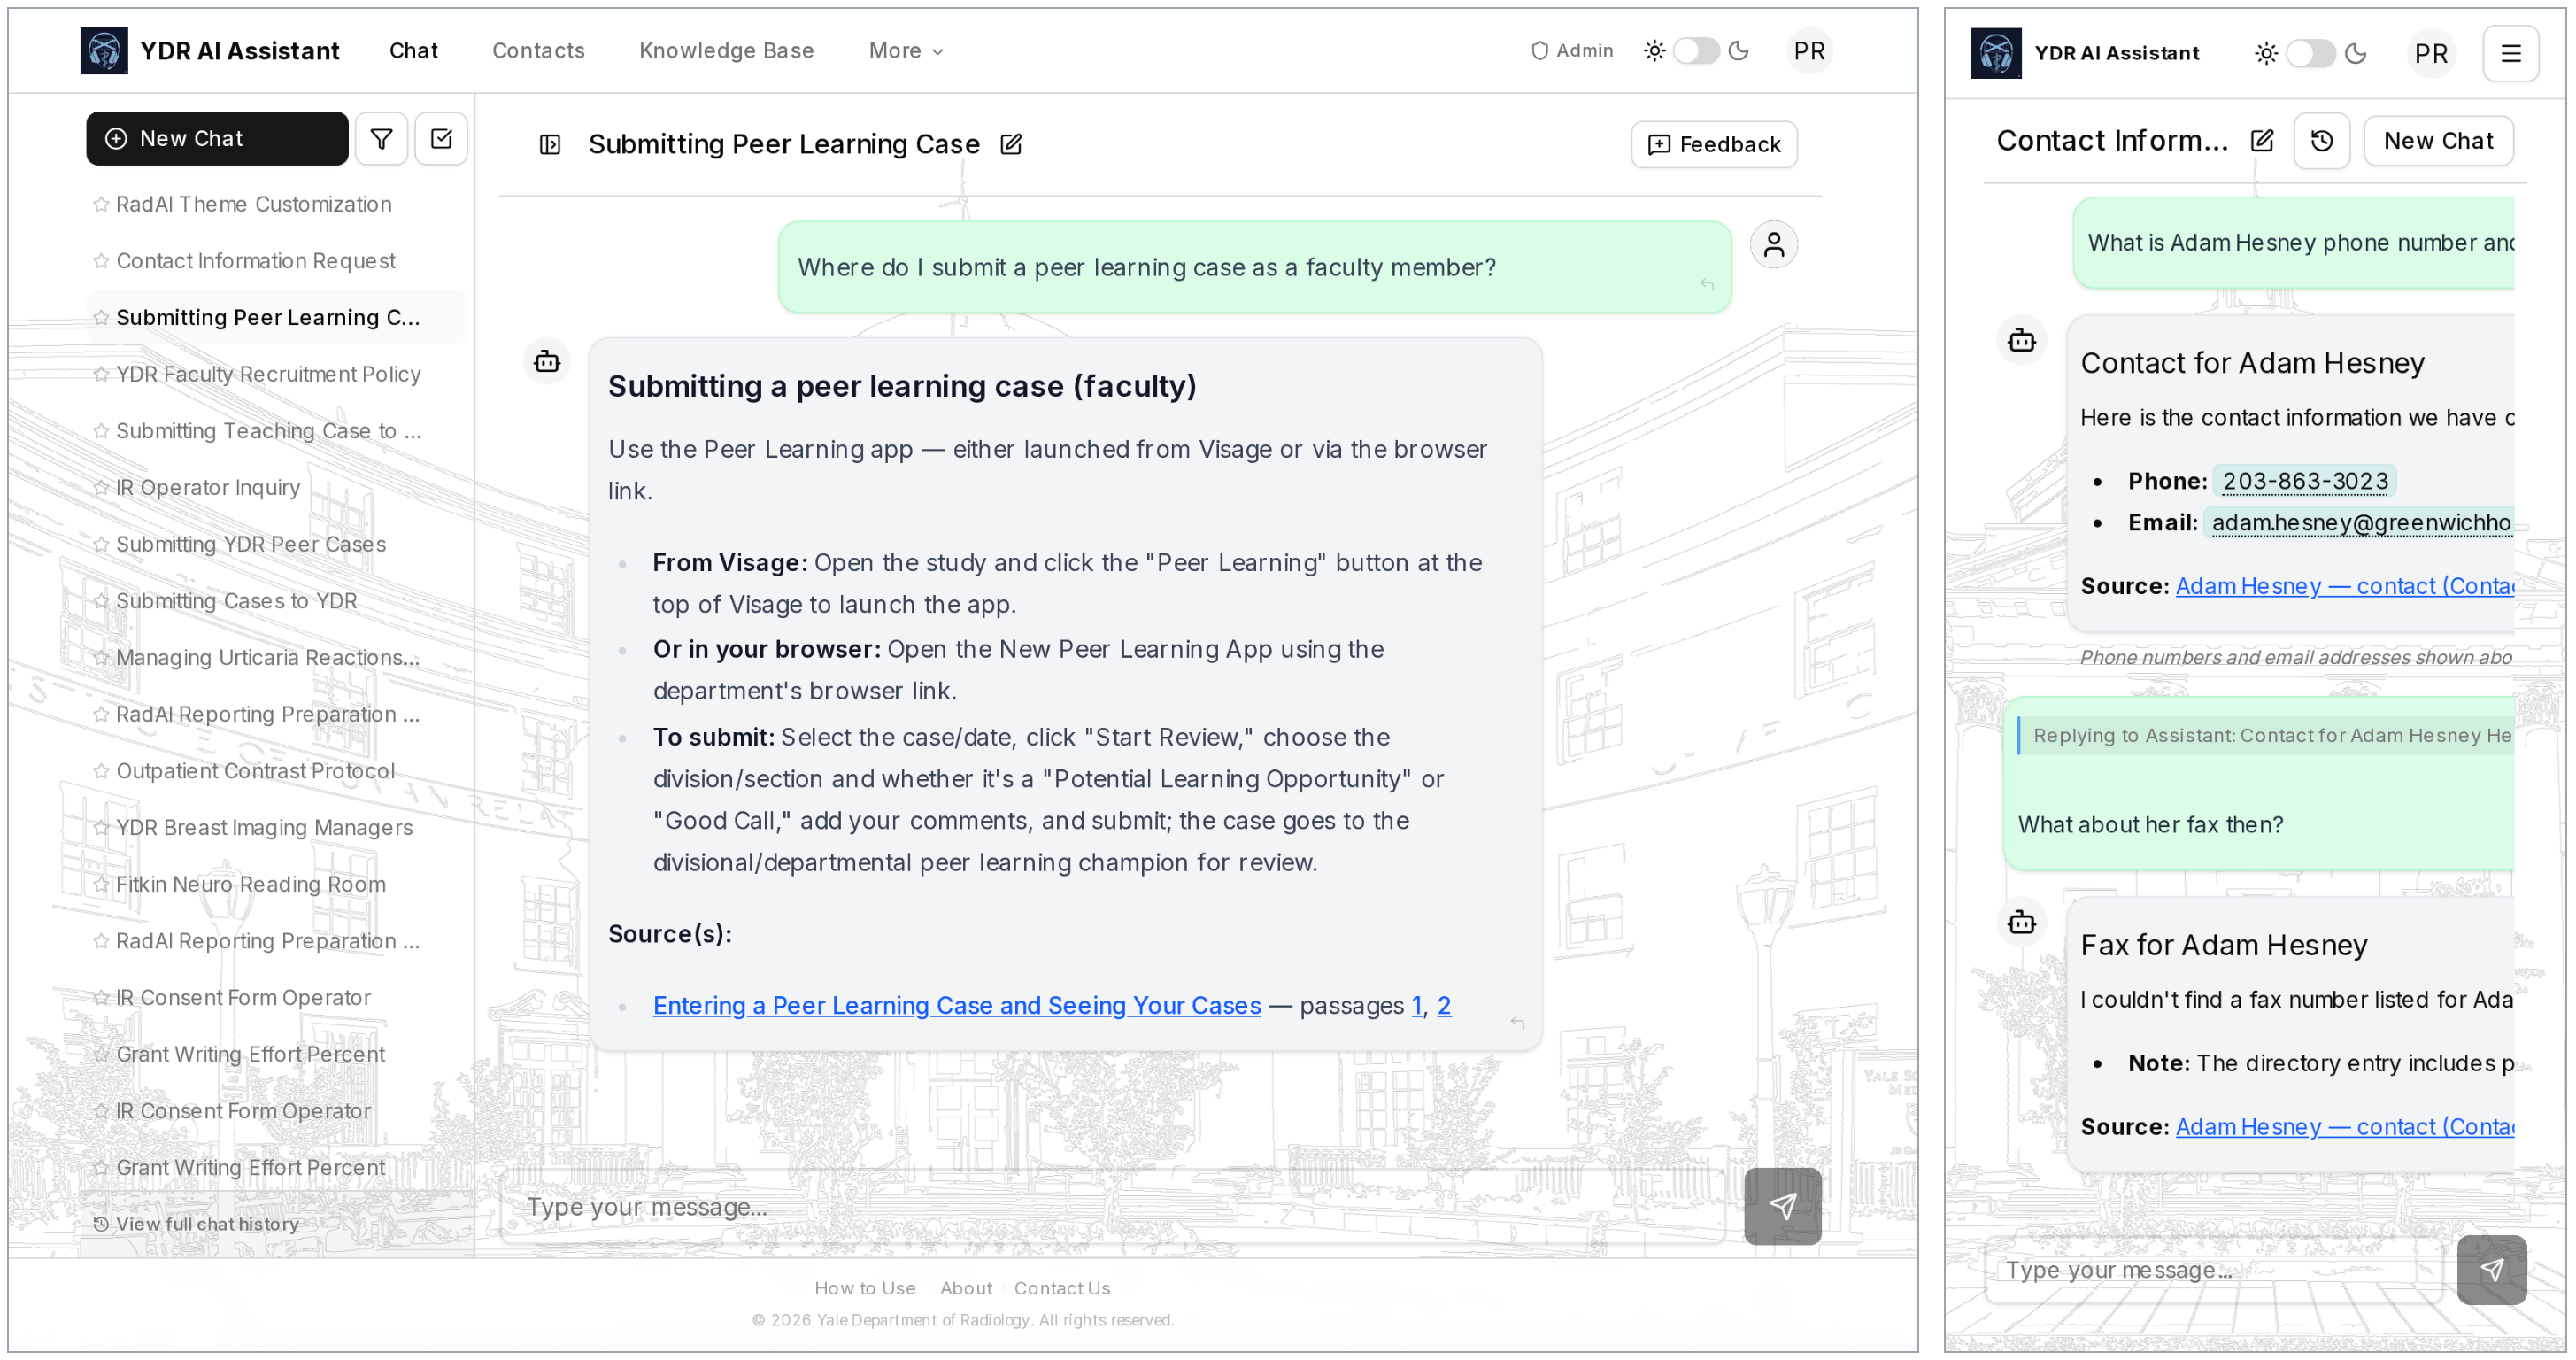Go to the Knowledge Base tab
Viewport: 2576px width, 1360px height.
point(726,51)
